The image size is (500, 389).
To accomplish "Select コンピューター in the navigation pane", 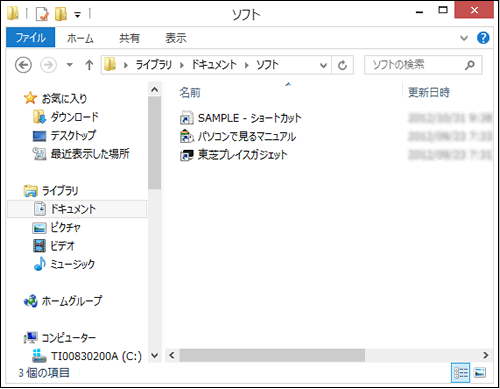I will pos(69,338).
